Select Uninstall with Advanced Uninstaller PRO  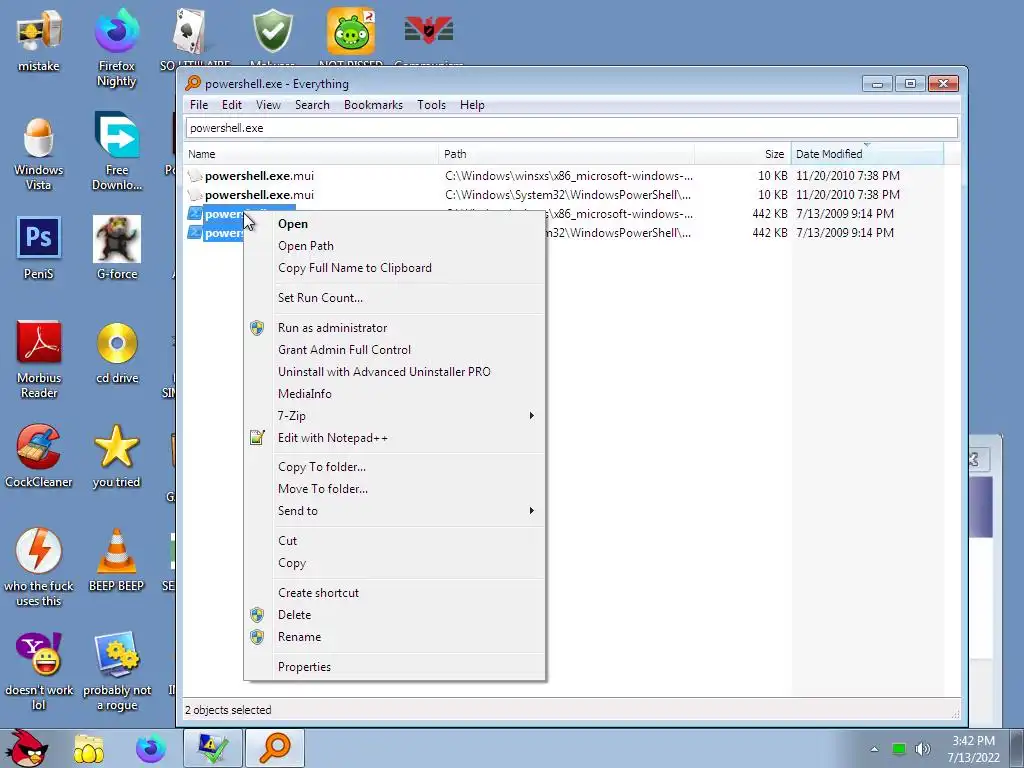point(395,372)
